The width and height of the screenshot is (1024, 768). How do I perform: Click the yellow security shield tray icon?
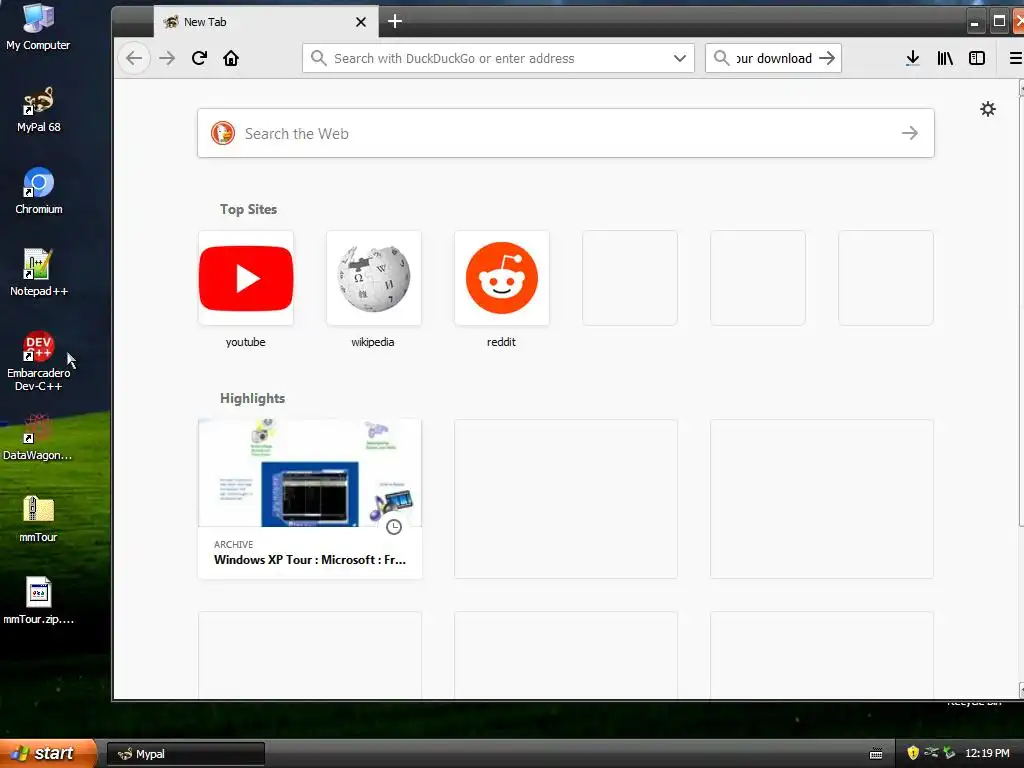912,753
